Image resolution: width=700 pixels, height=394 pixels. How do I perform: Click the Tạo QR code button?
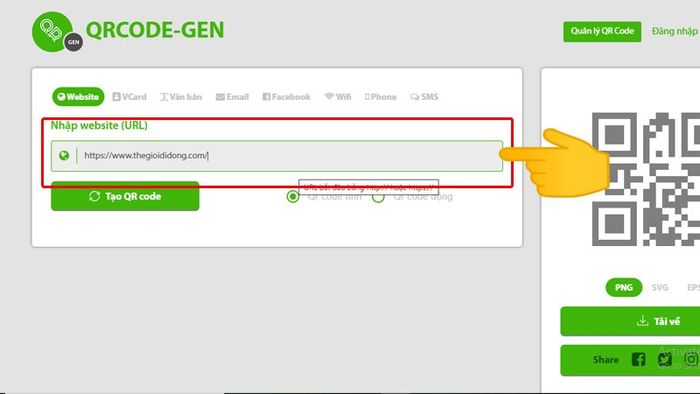click(x=125, y=196)
